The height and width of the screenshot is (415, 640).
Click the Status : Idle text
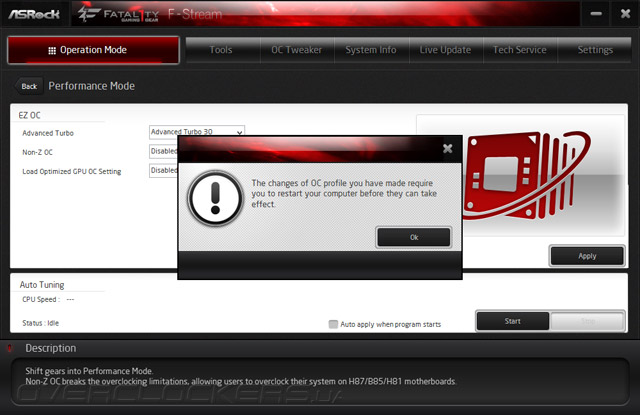(40, 323)
